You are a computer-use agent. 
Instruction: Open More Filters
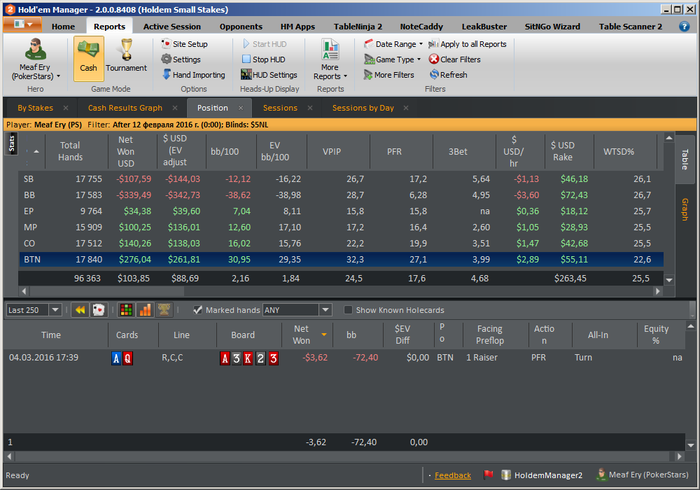click(389, 75)
